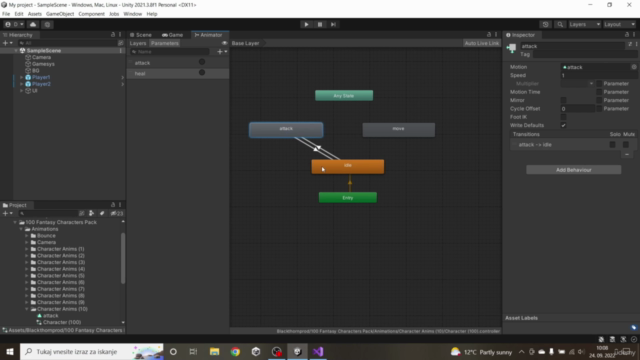
Task: Select the Entry node
Action: [x=347, y=198]
